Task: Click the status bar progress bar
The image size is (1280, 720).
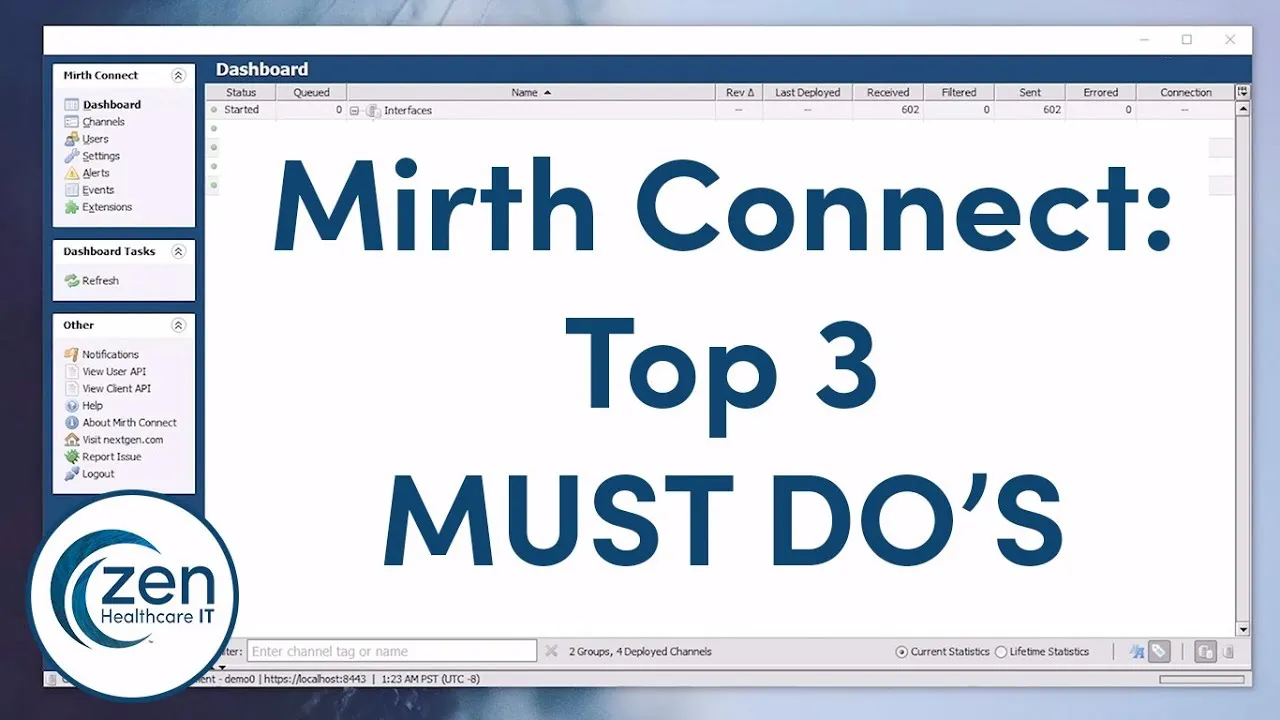Action: [1203, 680]
